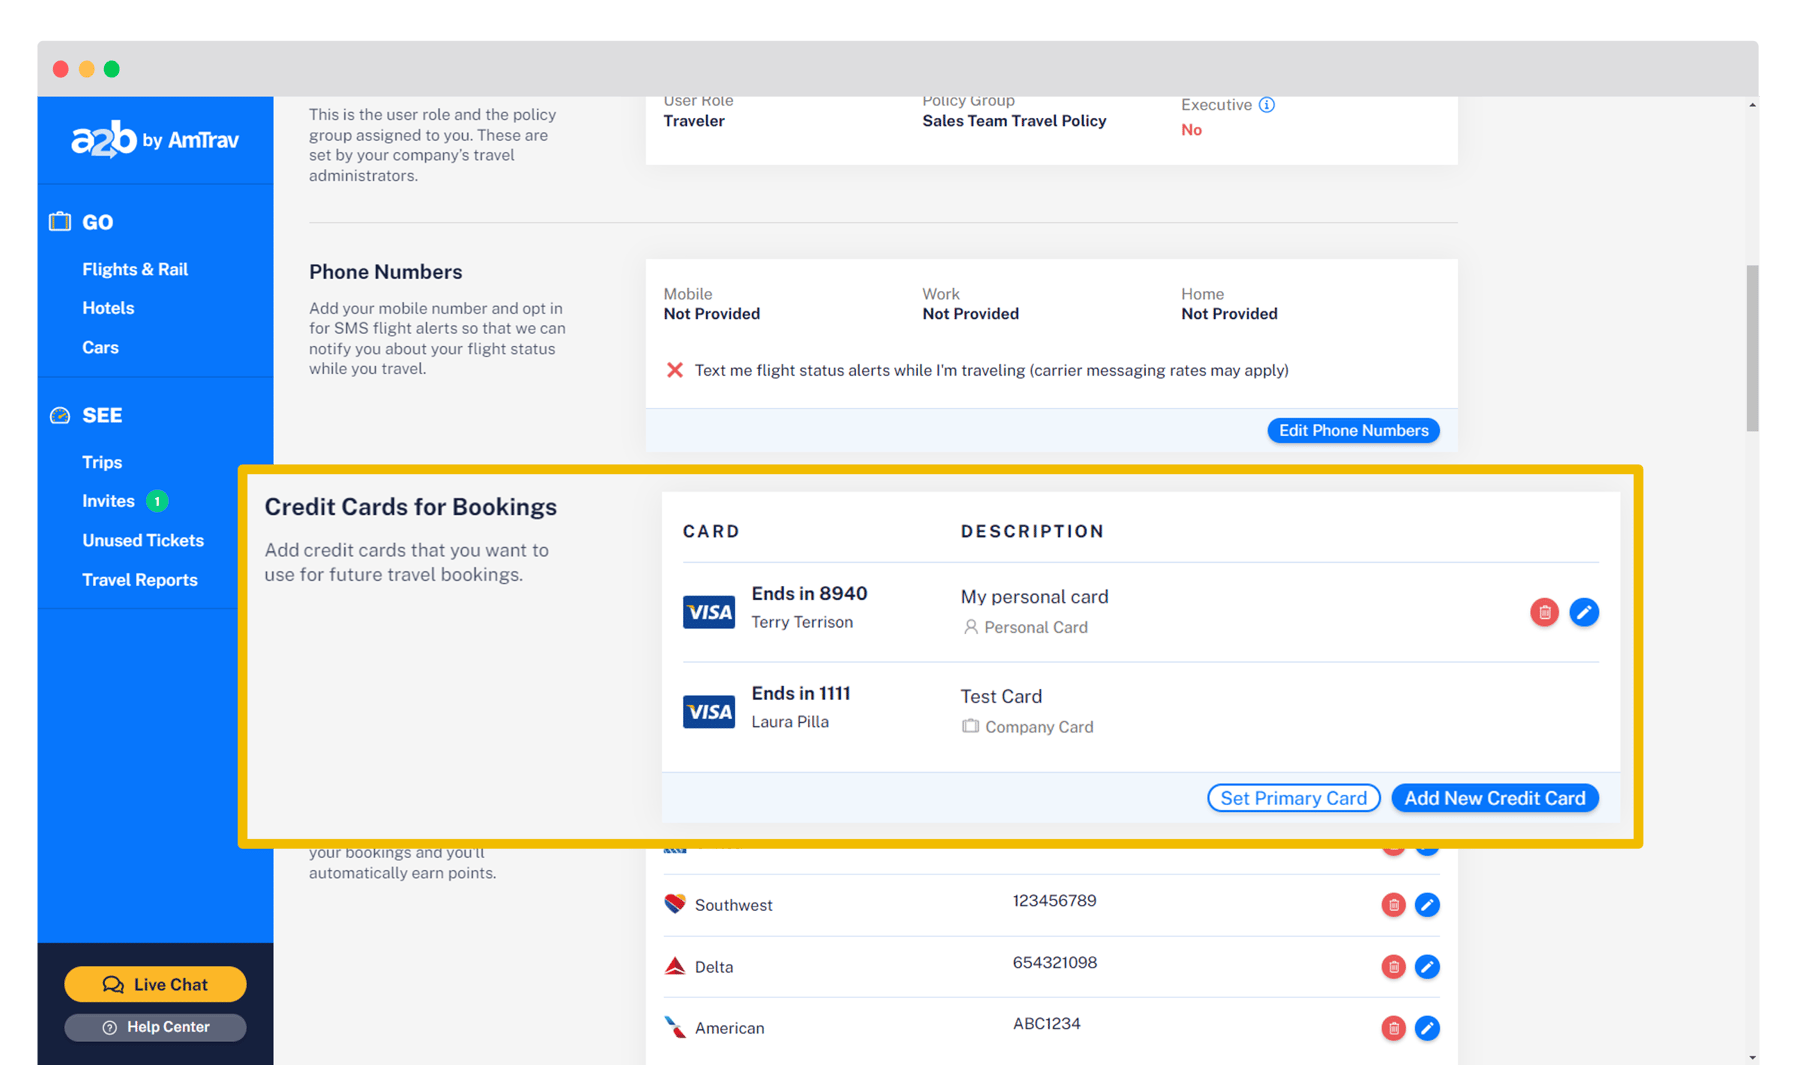Open Travel Reports
This screenshot has height=1065, width=1797.
click(x=140, y=579)
